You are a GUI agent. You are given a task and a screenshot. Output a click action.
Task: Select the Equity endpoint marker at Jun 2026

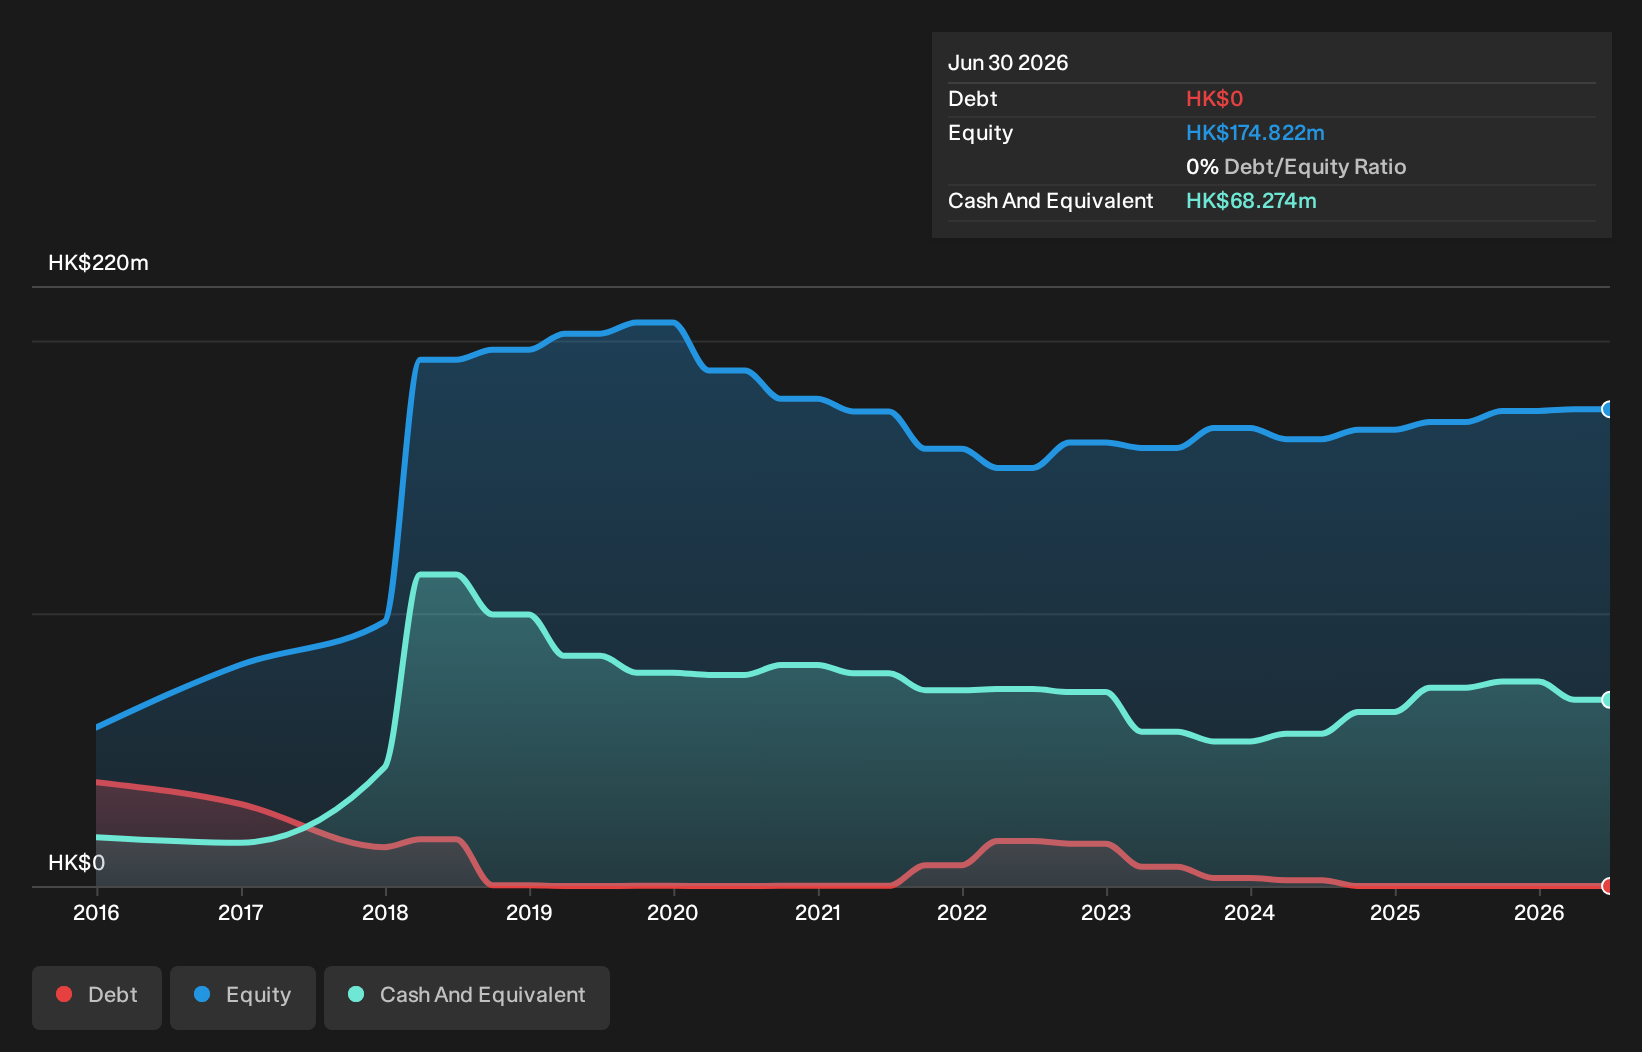[1608, 409]
